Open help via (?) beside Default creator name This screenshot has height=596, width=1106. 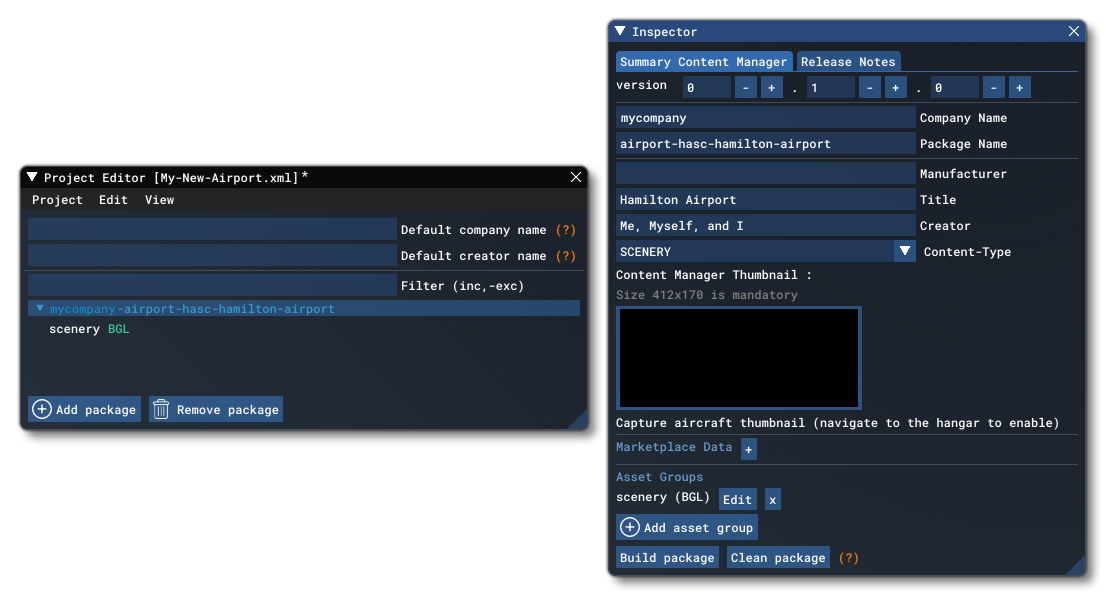567,255
